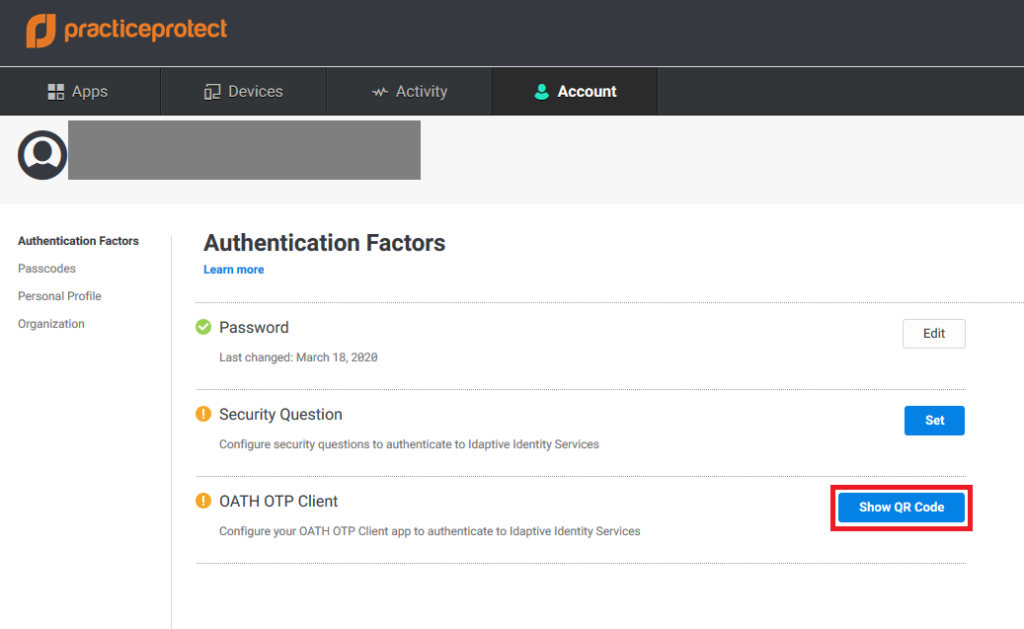The width and height of the screenshot is (1024, 629).
Task: Click orange warning icon beside Security Question
Action: [203, 413]
